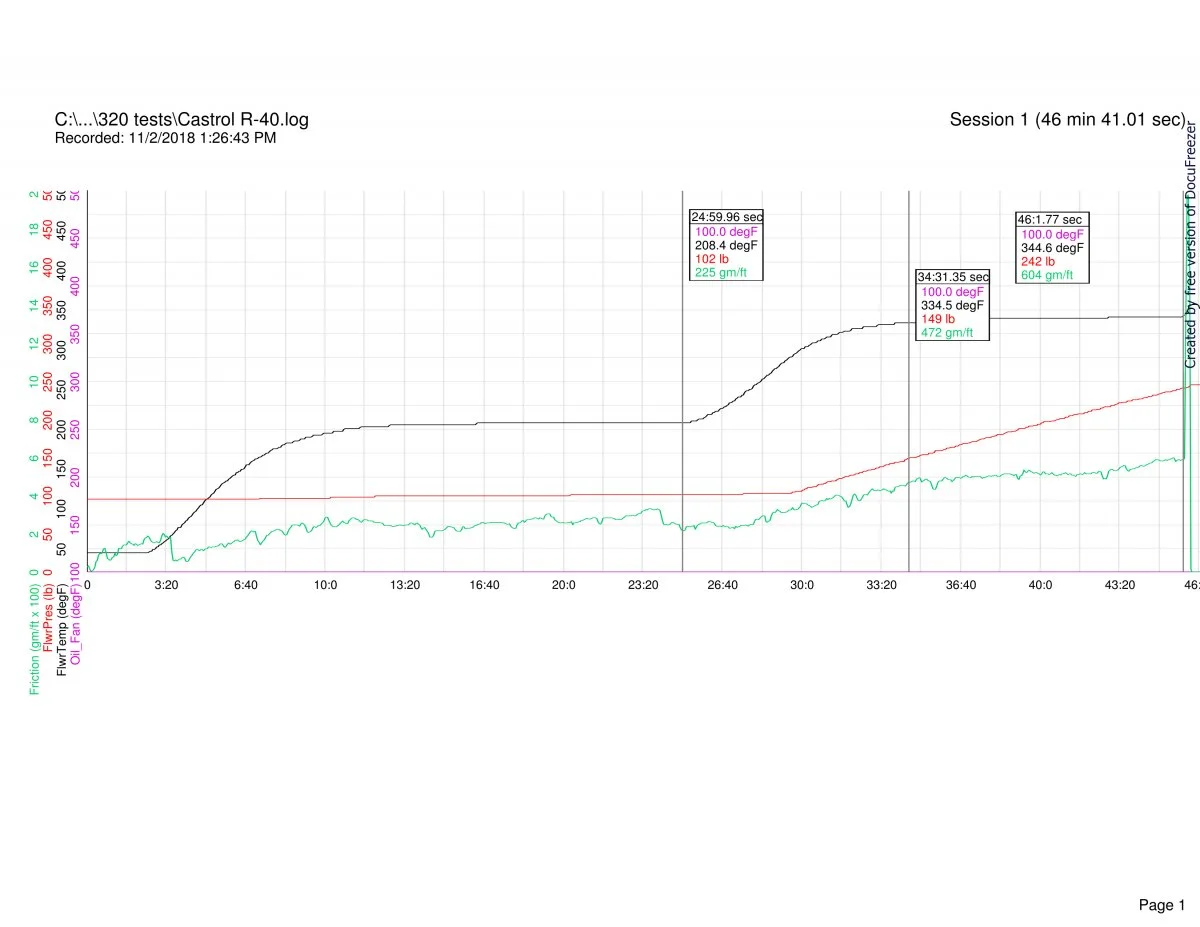1200x927 pixels.
Task: Click the 10:0 tick on time axis
Action: click(325, 585)
